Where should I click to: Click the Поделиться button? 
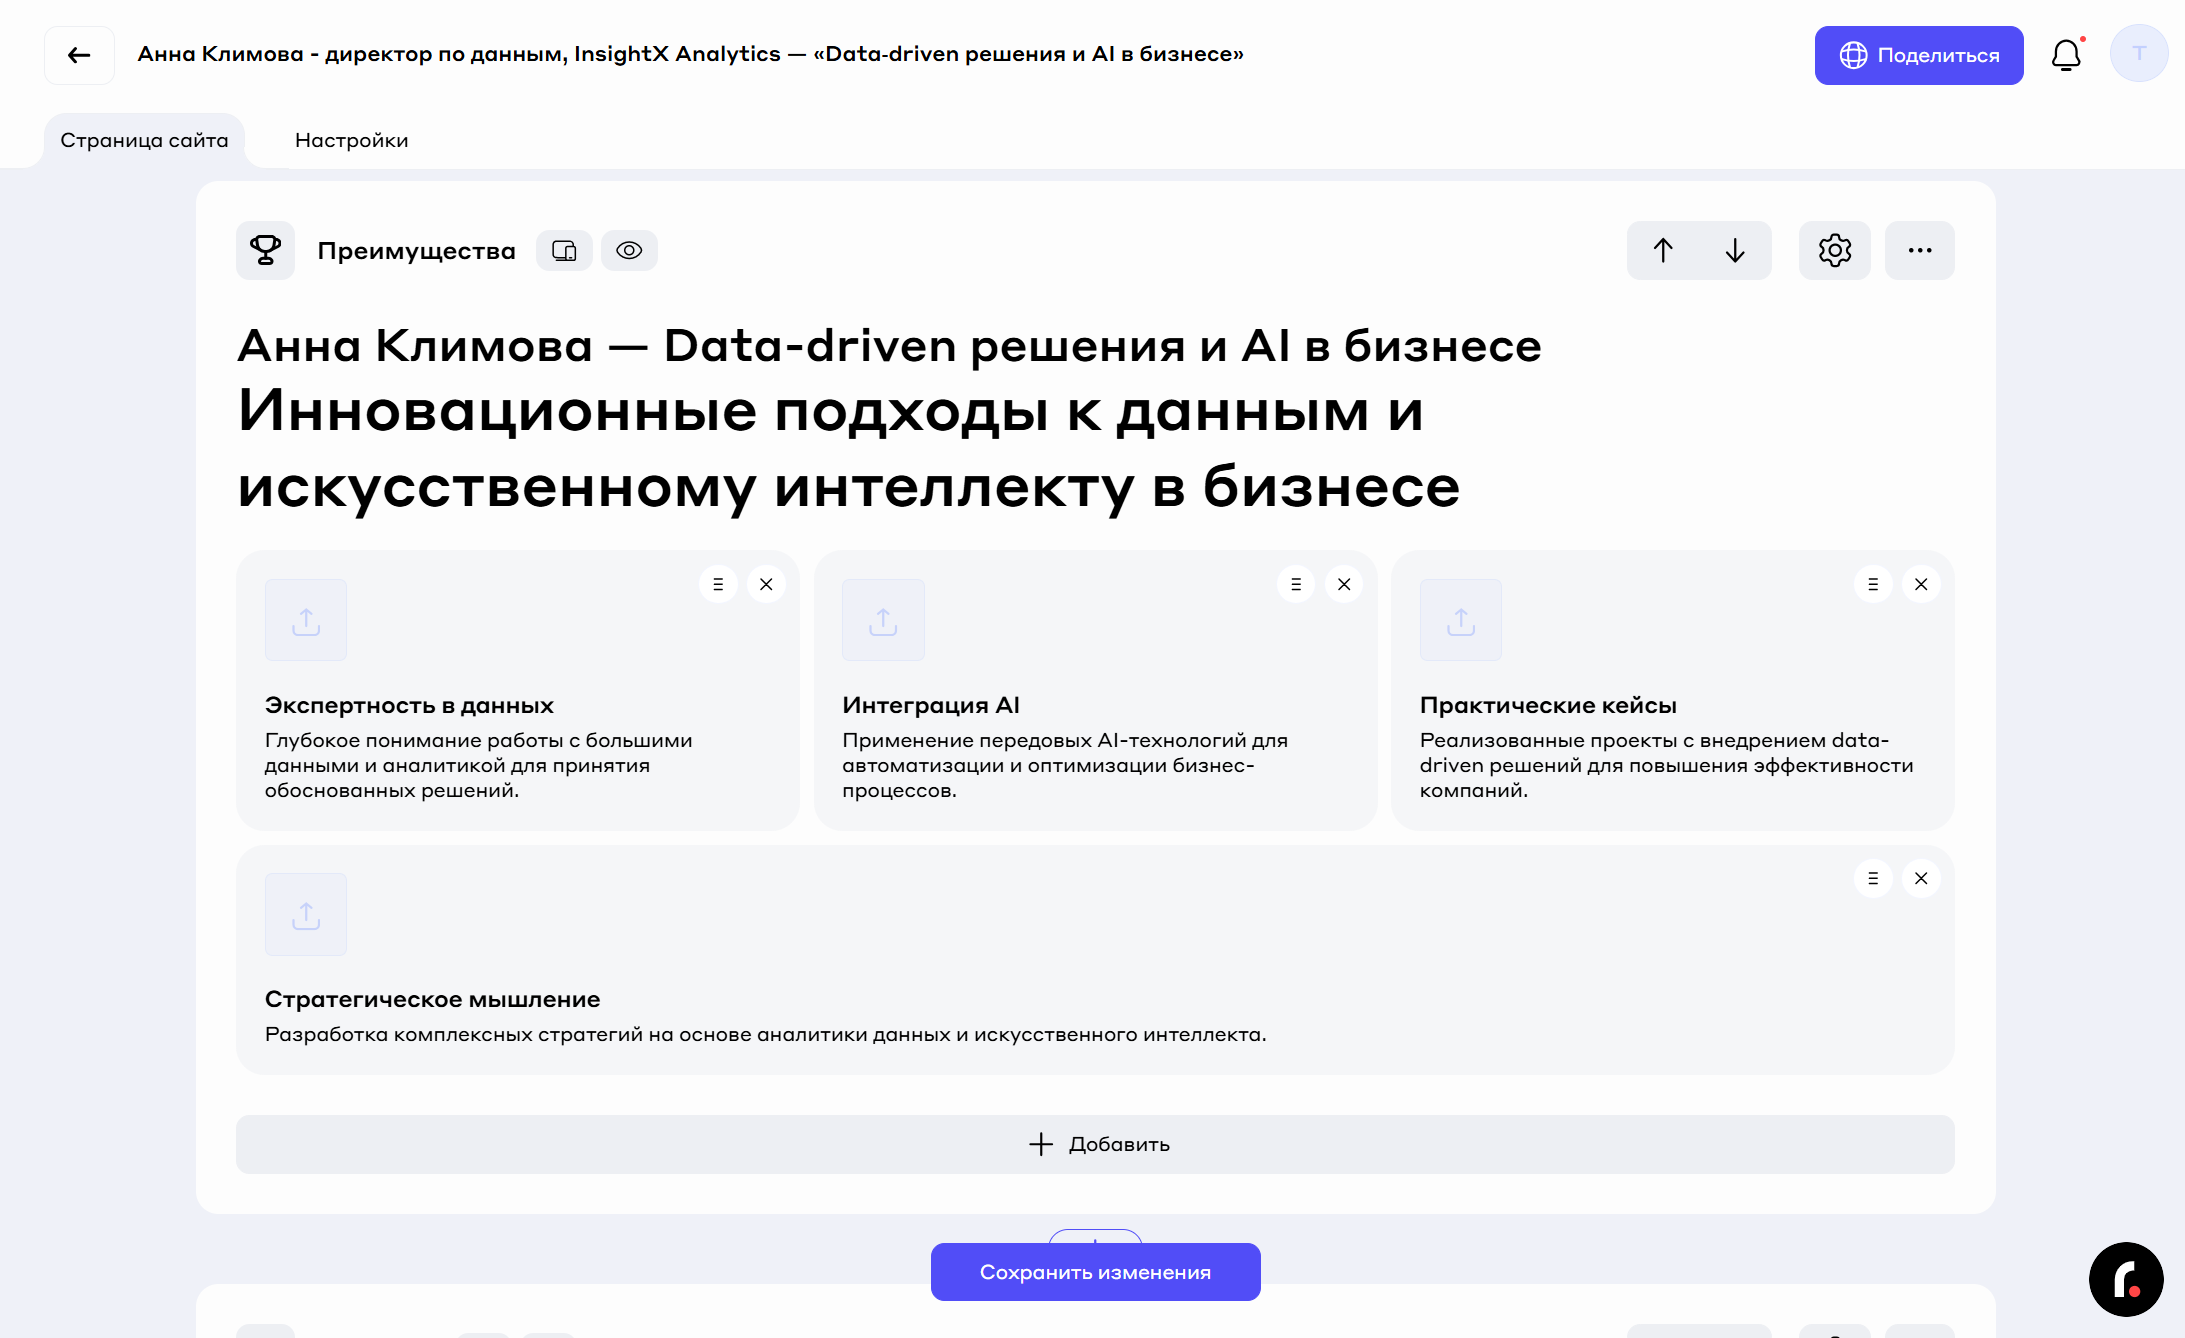pyautogui.click(x=1918, y=55)
